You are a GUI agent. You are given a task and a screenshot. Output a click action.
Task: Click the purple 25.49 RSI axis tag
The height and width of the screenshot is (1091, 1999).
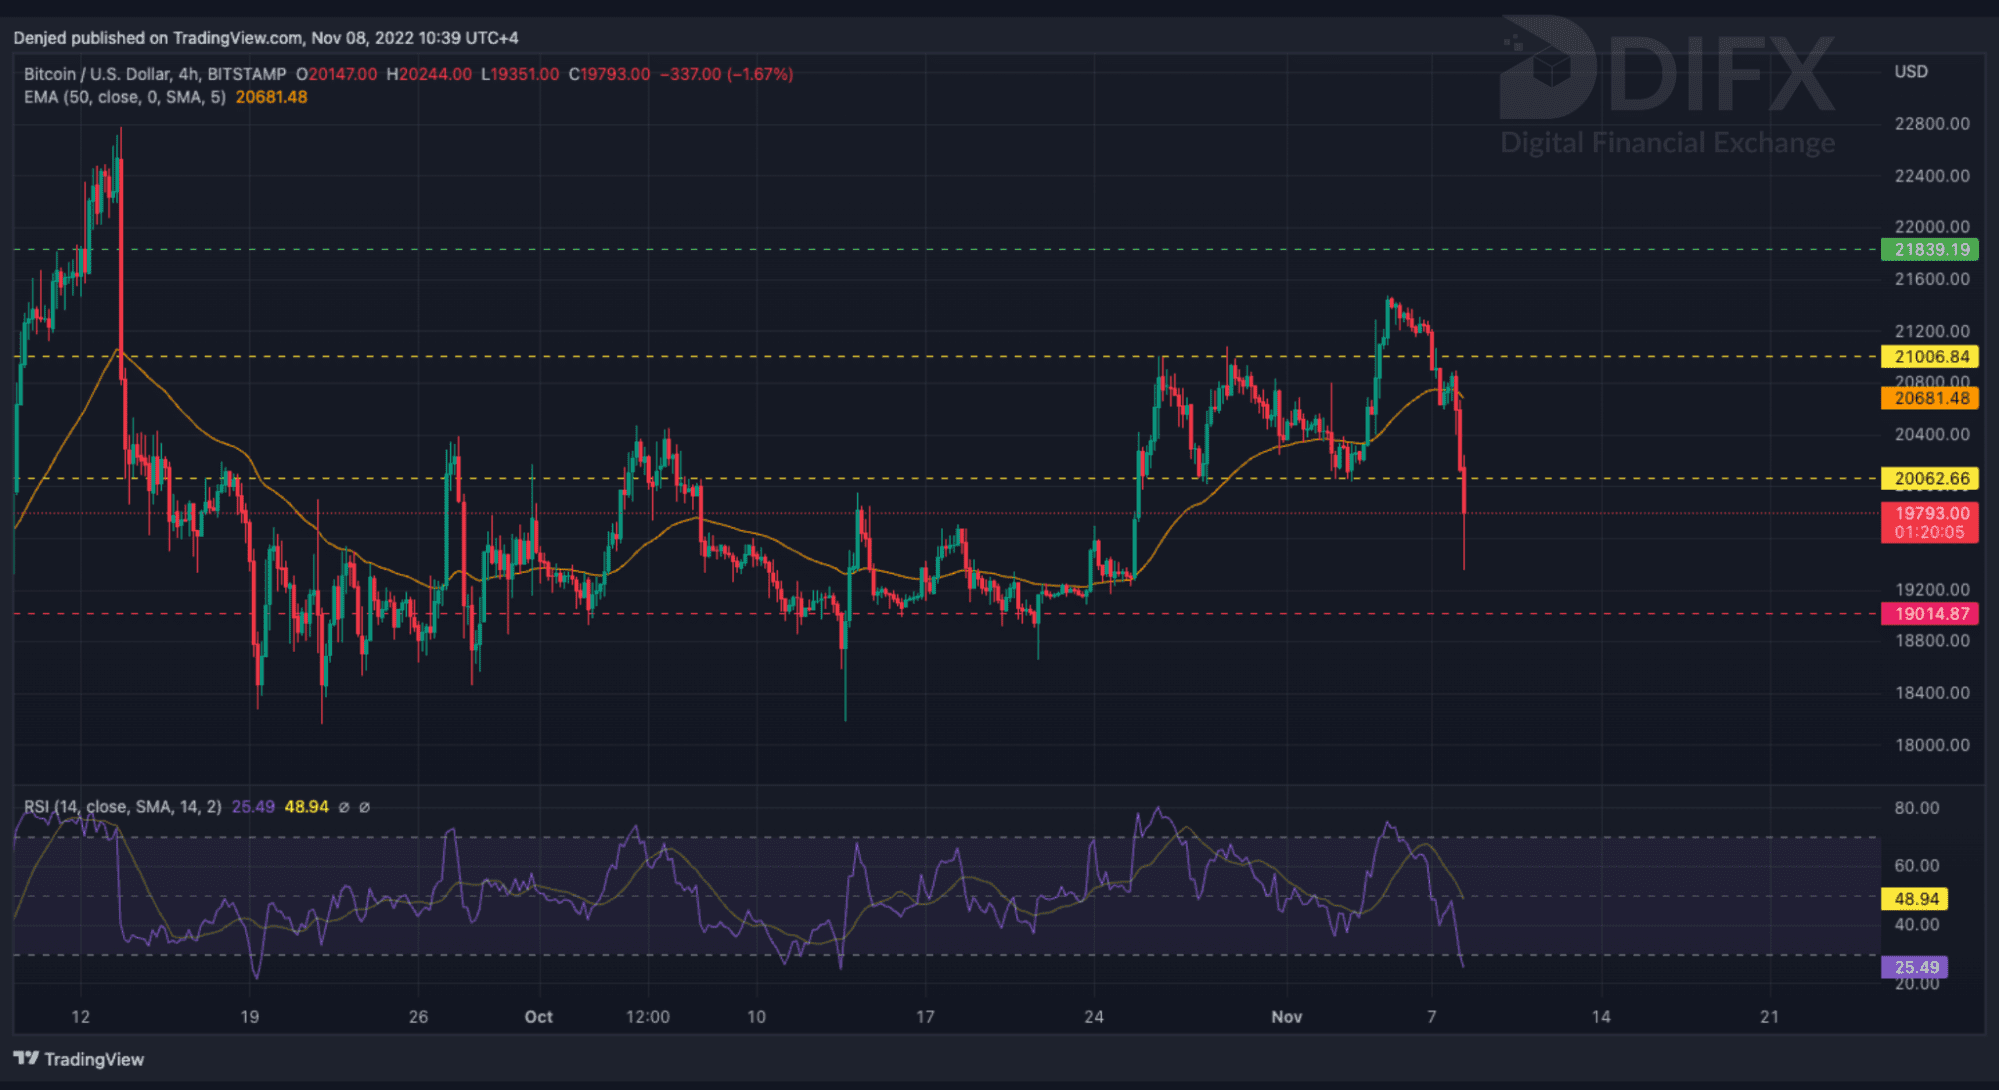tap(1915, 967)
